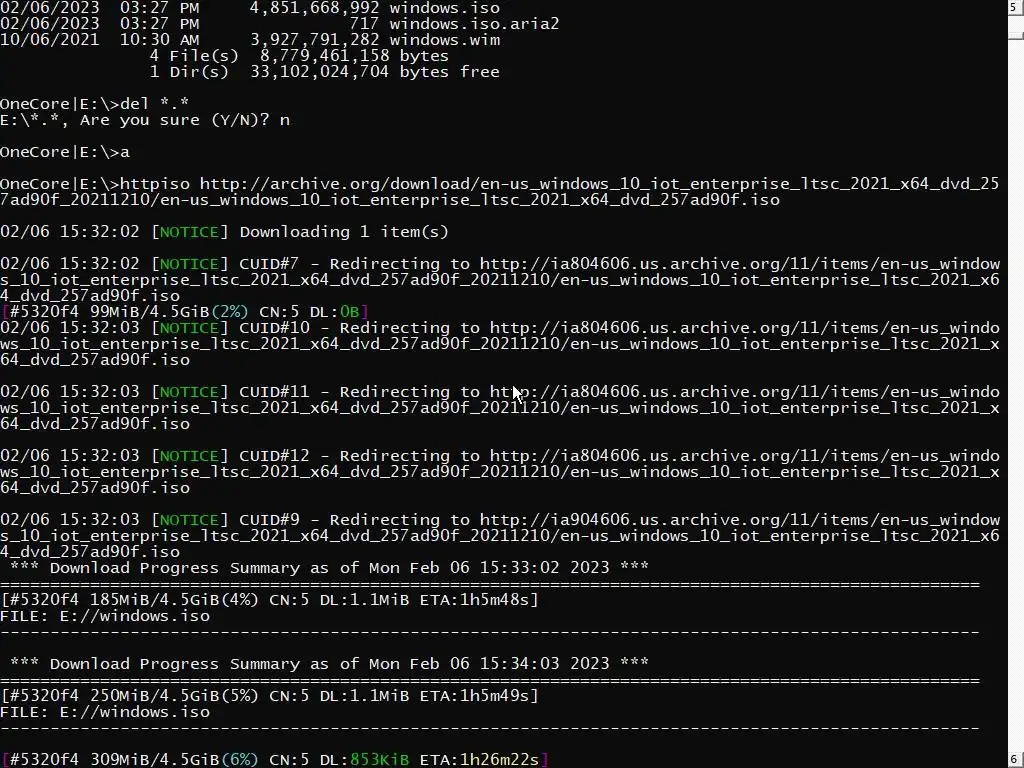
Task: Click the 250MiB/4.5GiB(5%) progress text
Action: [174, 696]
